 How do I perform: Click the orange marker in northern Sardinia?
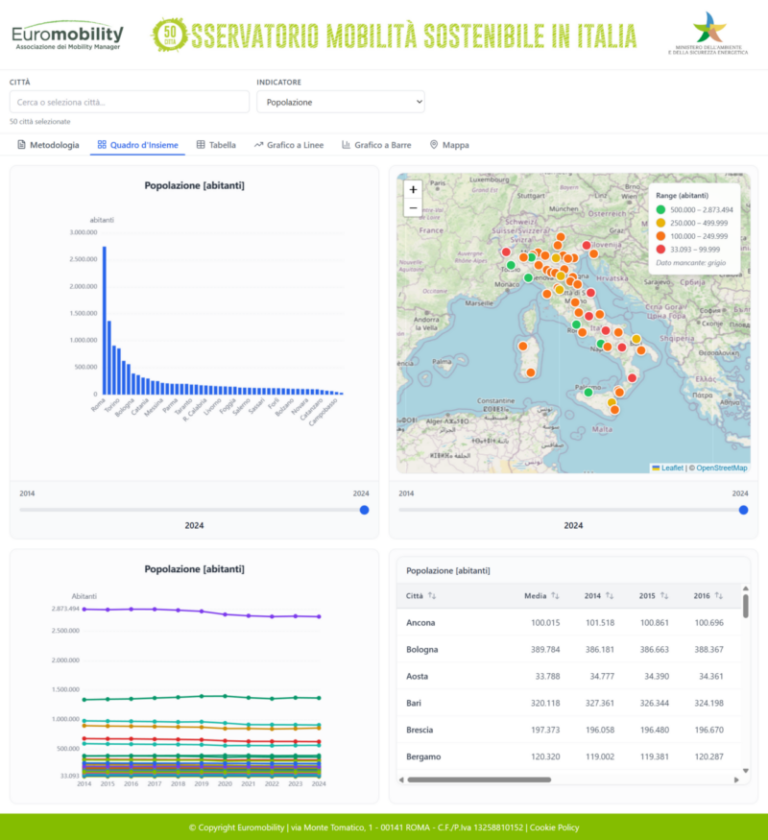pos(523,346)
